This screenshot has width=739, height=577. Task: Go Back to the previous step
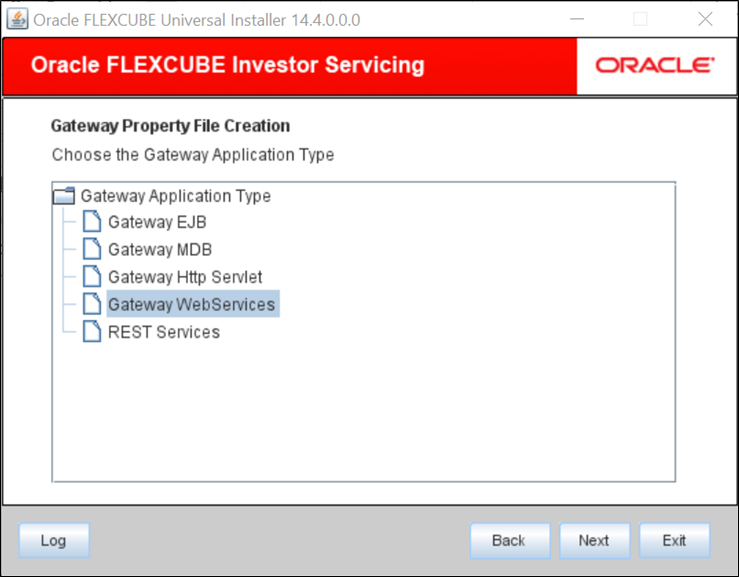pos(510,540)
